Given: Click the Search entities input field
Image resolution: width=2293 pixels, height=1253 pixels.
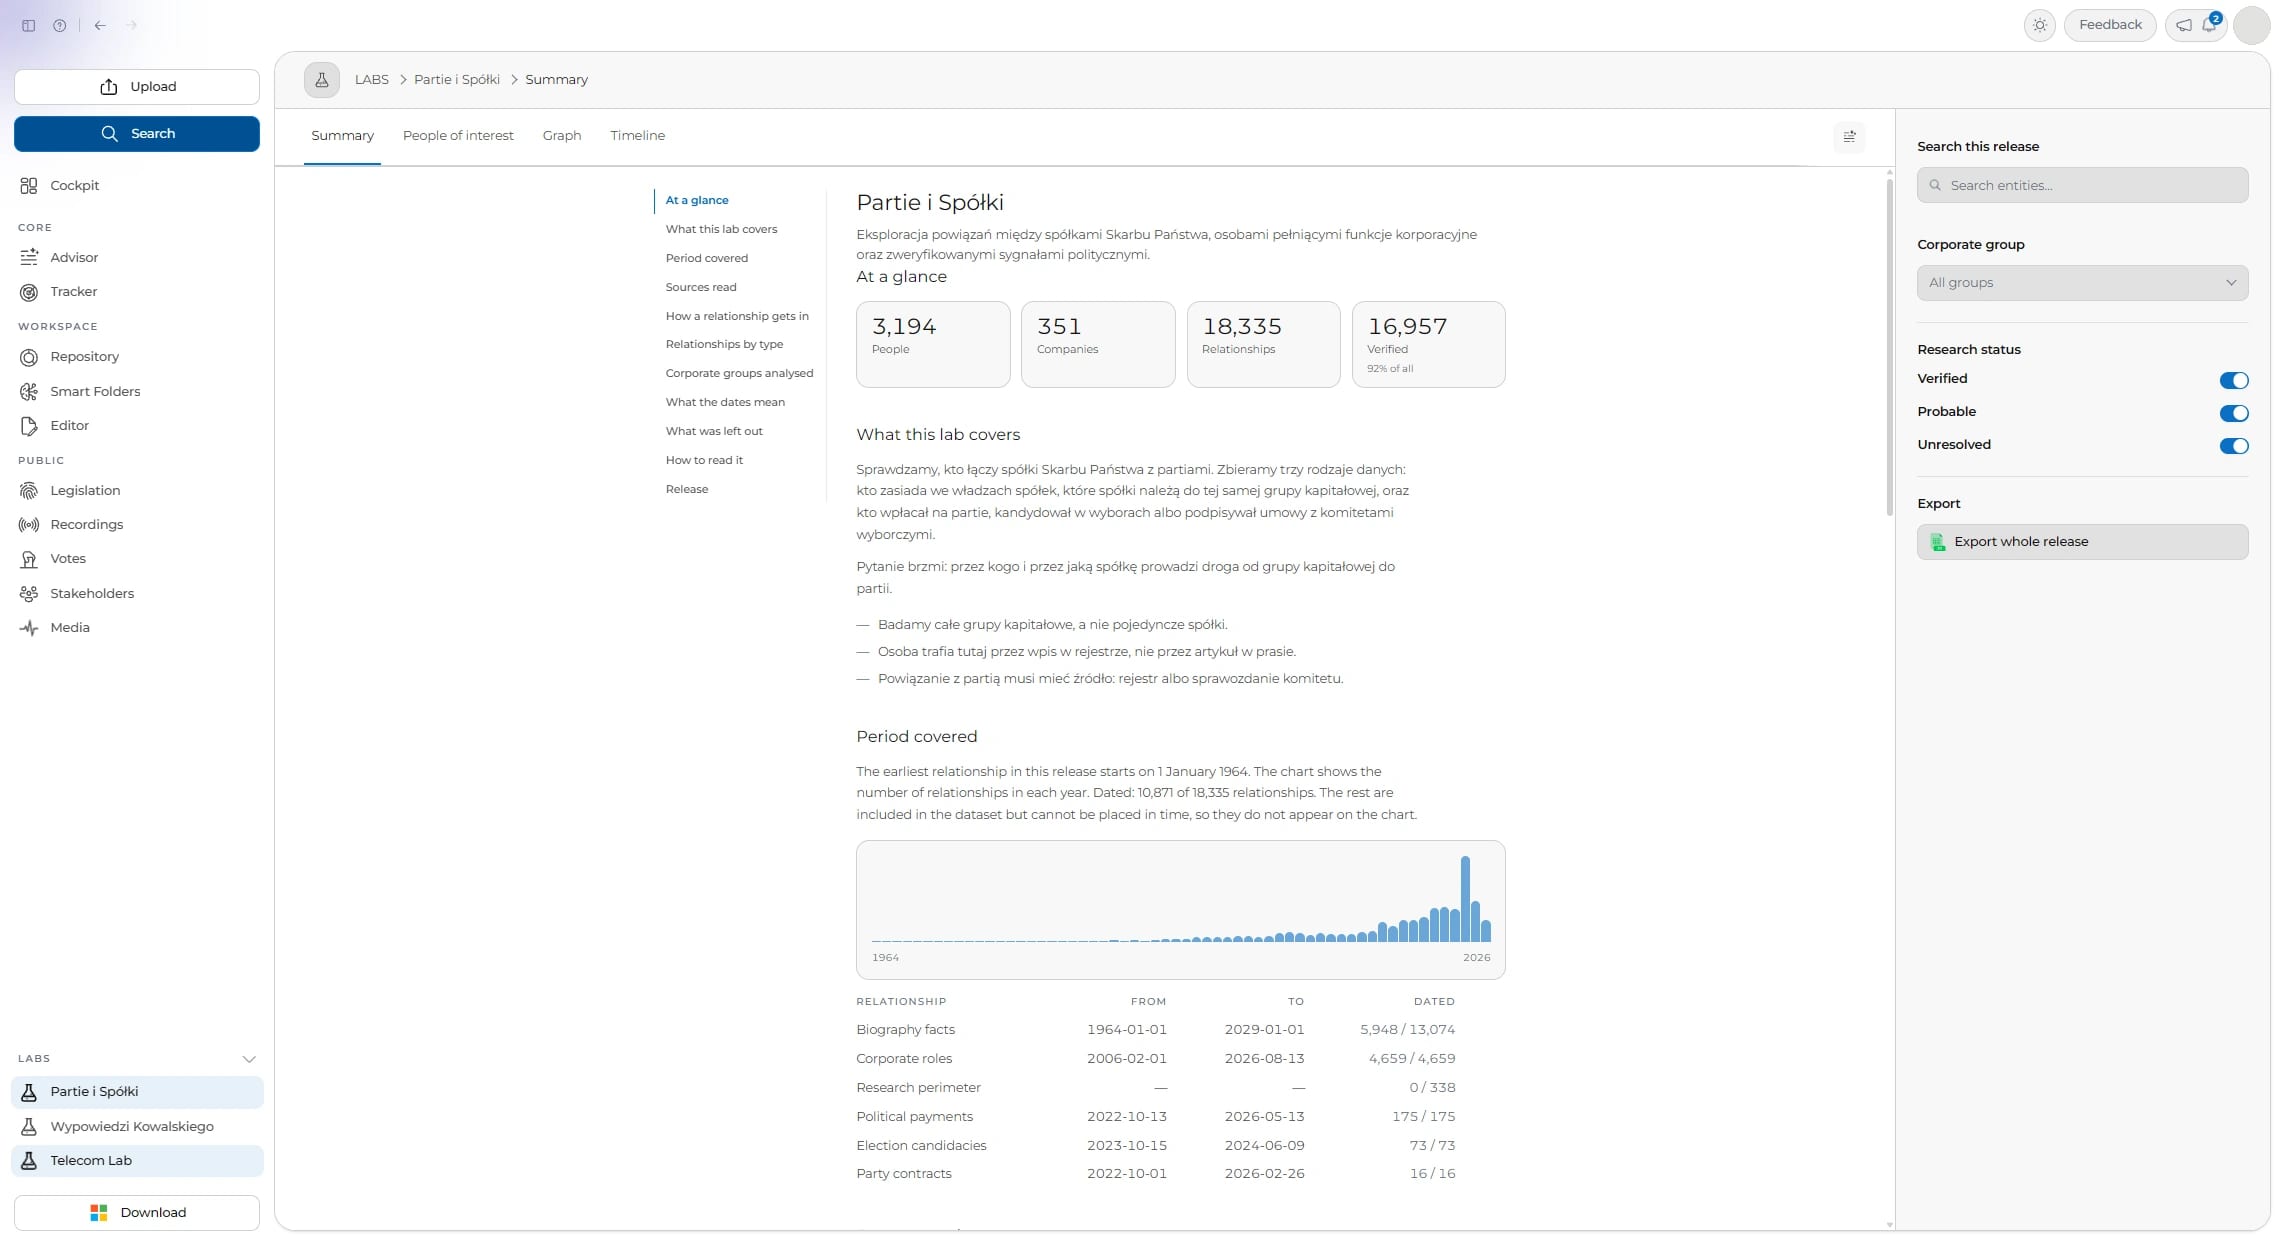Looking at the screenshot, I should 2082,186.
